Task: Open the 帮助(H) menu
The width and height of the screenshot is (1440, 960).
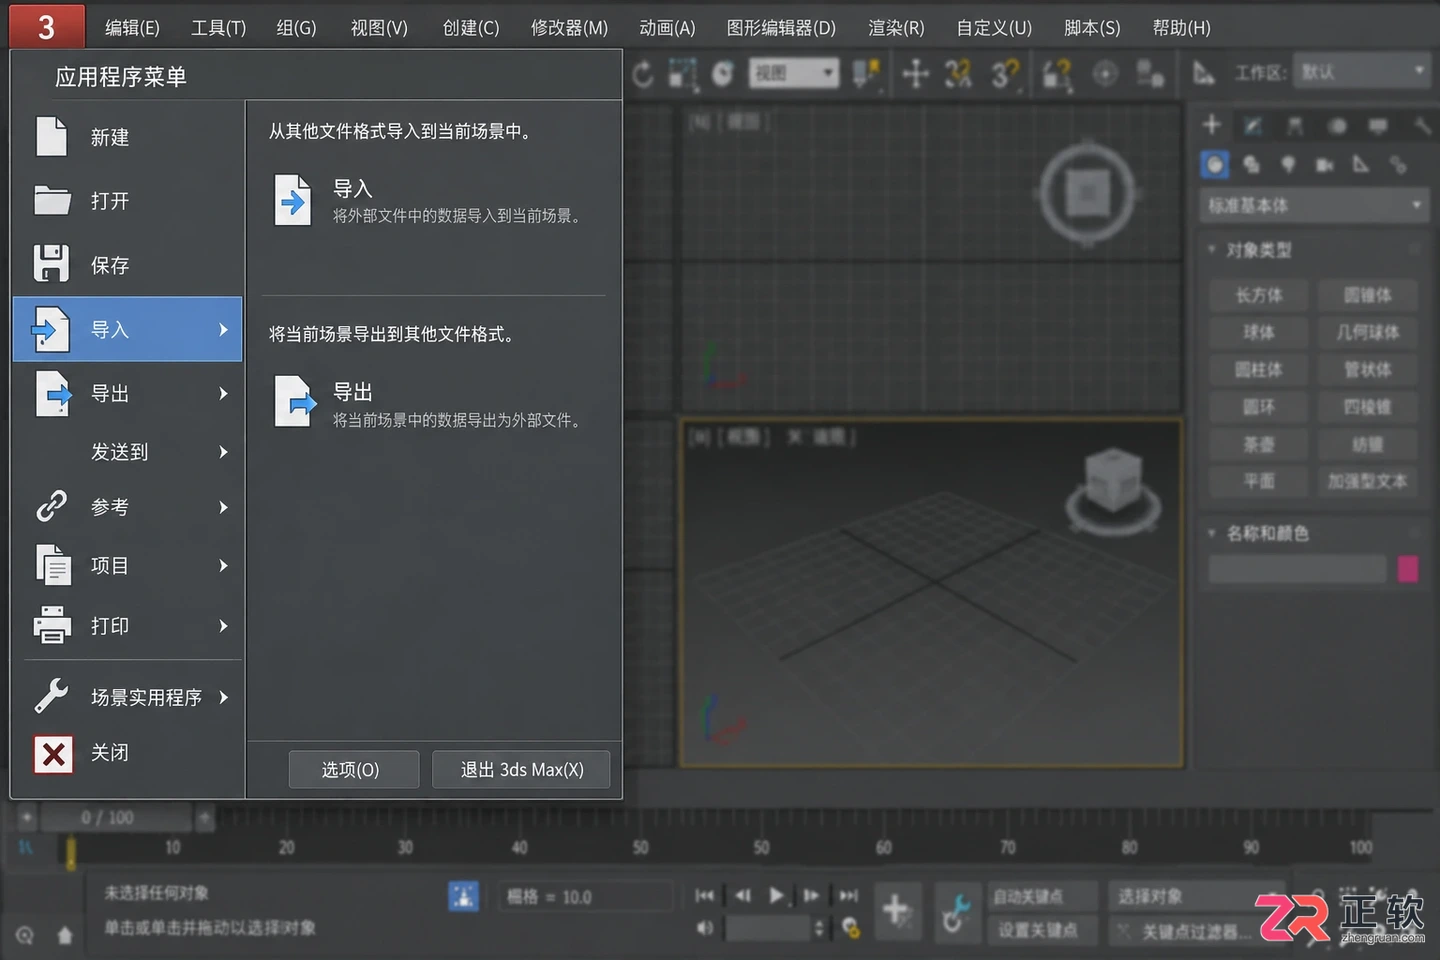Action: (x=1181, y=28)
